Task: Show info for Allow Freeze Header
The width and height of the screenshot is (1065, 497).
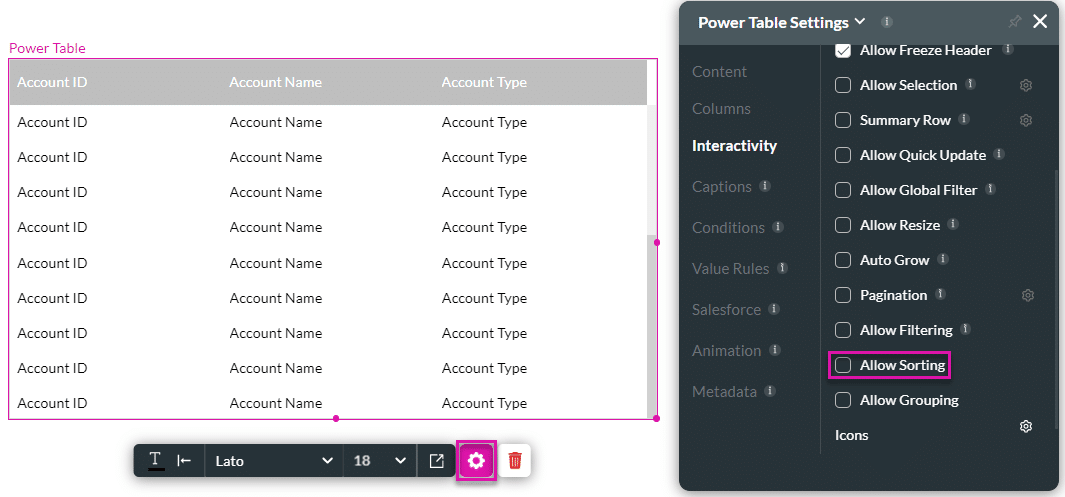Action: 1008,50
